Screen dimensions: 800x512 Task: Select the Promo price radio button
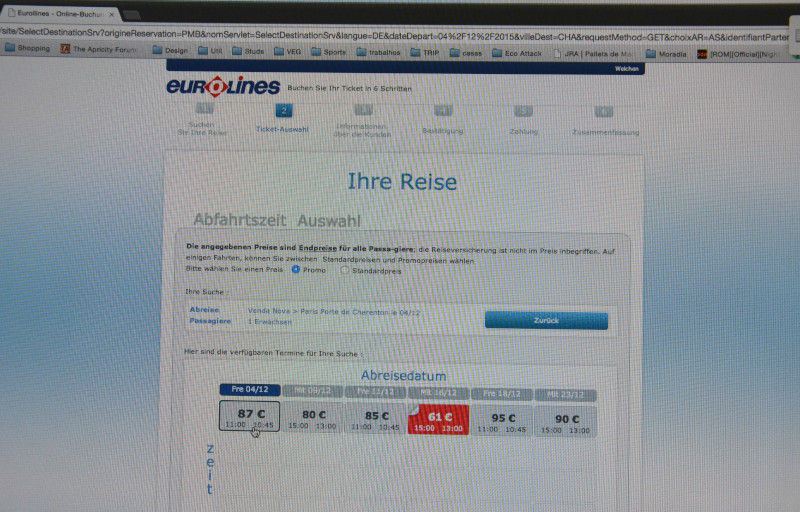pyautogui.click(x=296, y=269)
